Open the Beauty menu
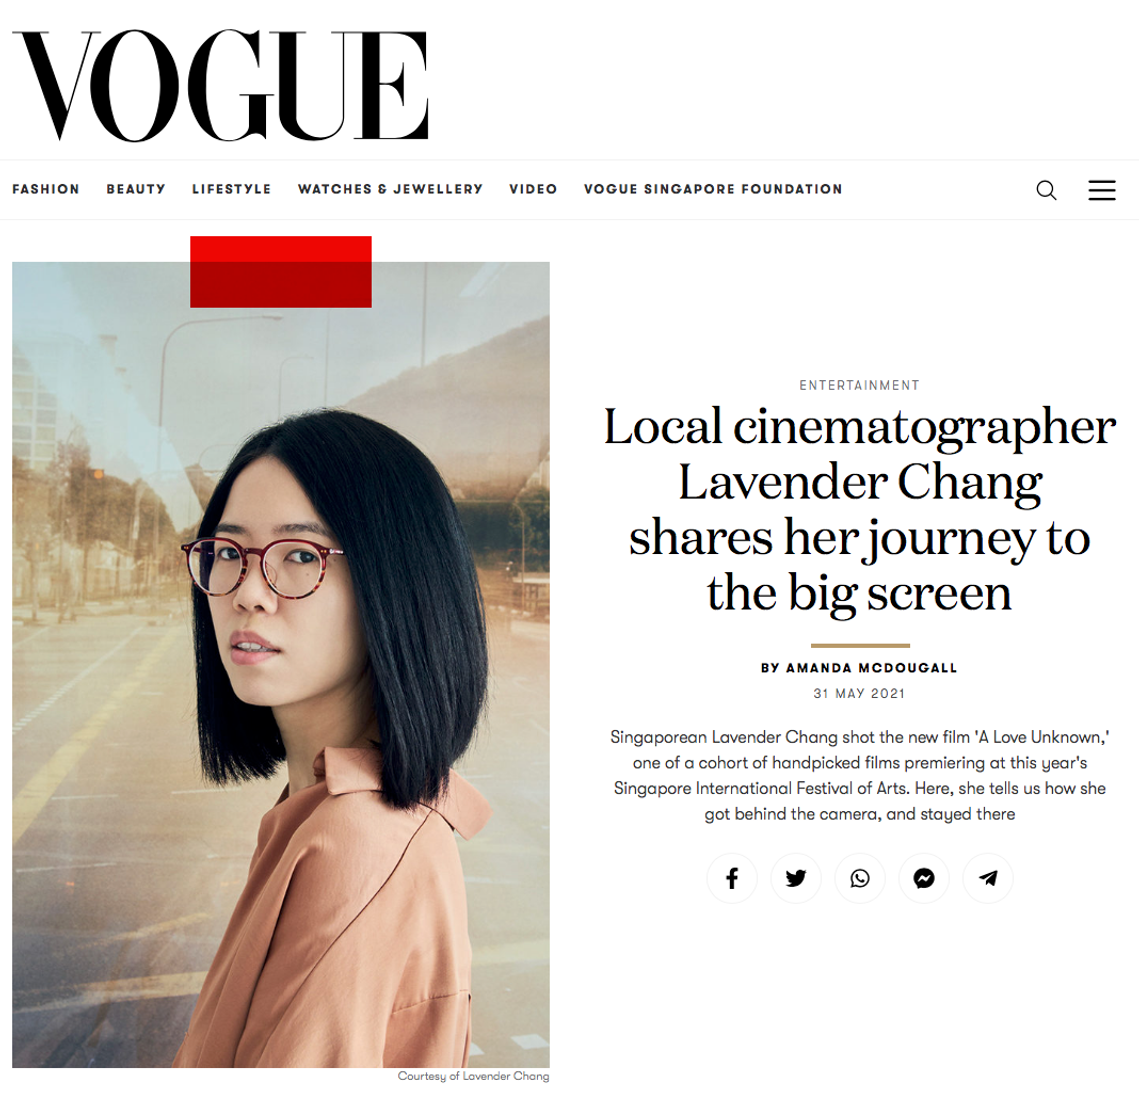1139x1106 pixels. (136, 189)
